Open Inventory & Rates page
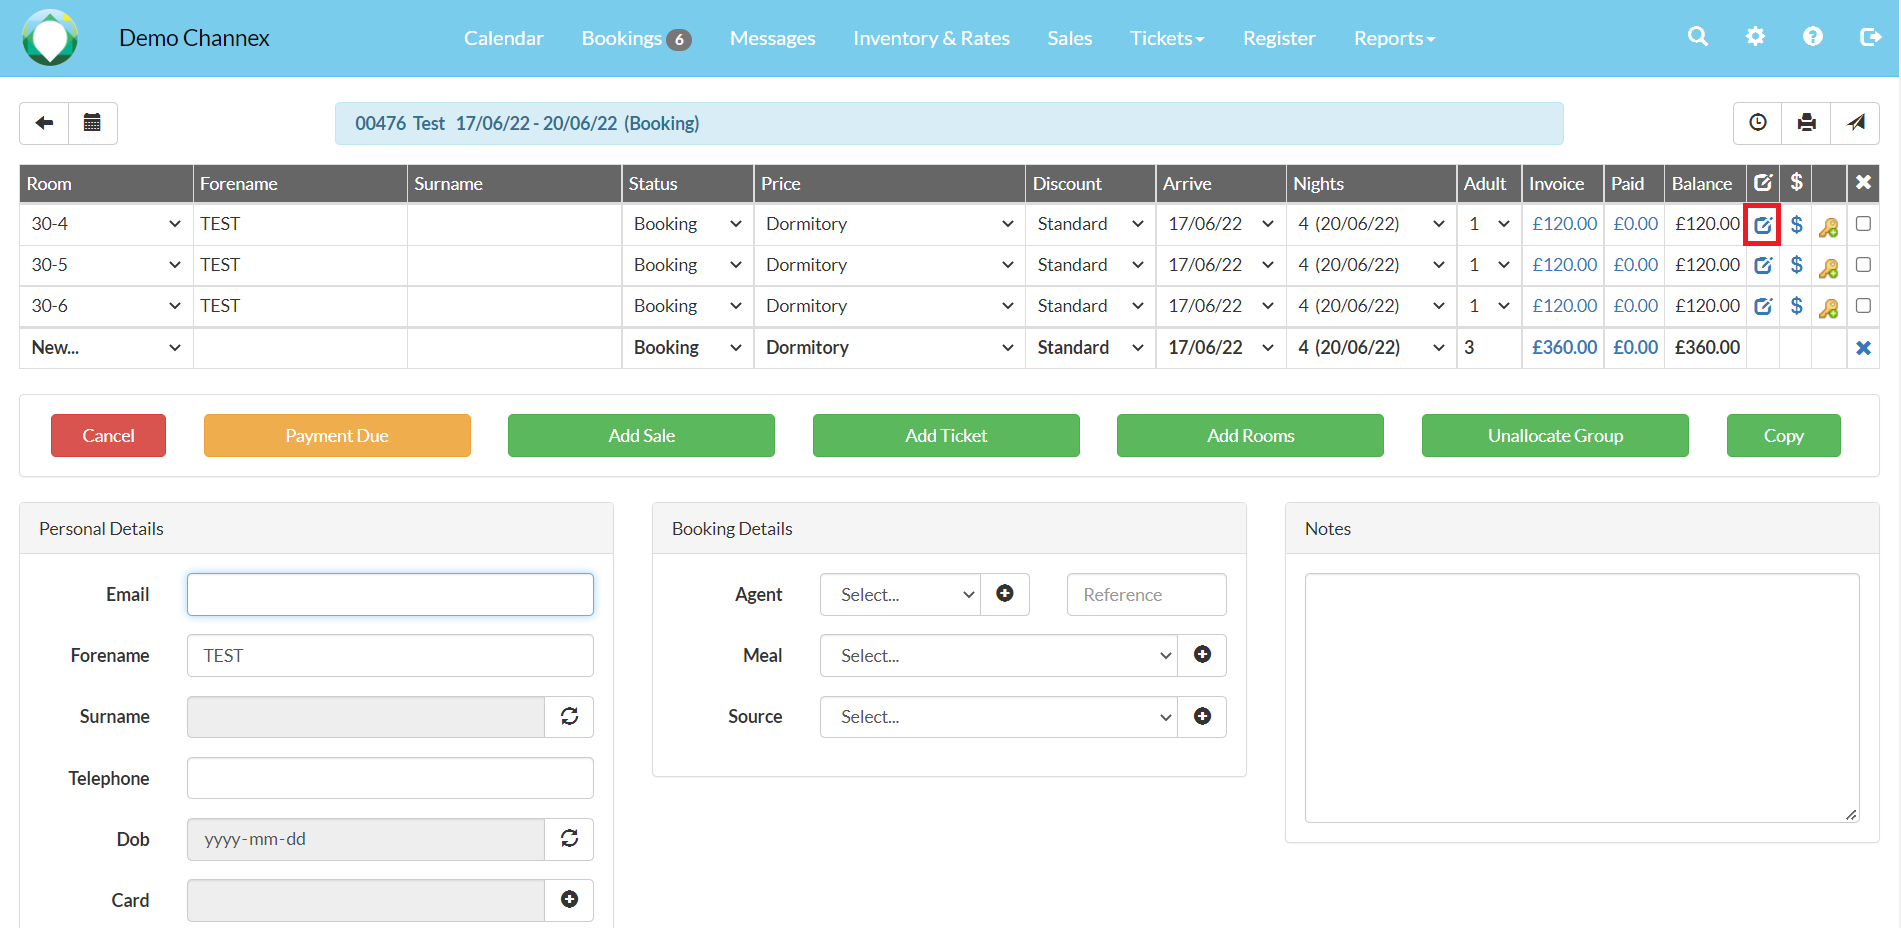Screen dimensions: 1901x928 click(x=931, y=38)
